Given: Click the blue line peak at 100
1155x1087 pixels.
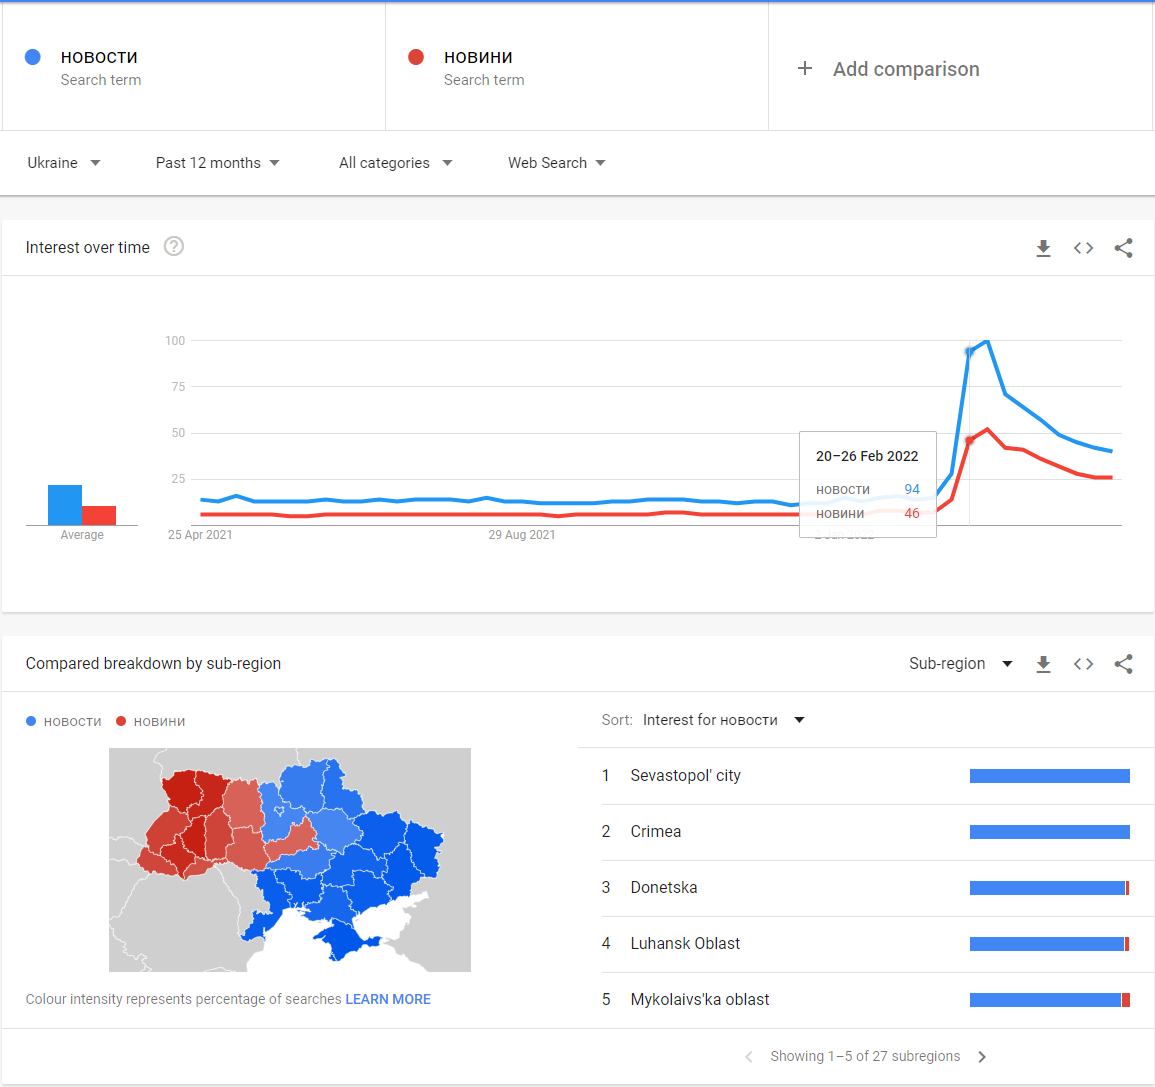Looking at the screenshot, I should tap(987, 342).
